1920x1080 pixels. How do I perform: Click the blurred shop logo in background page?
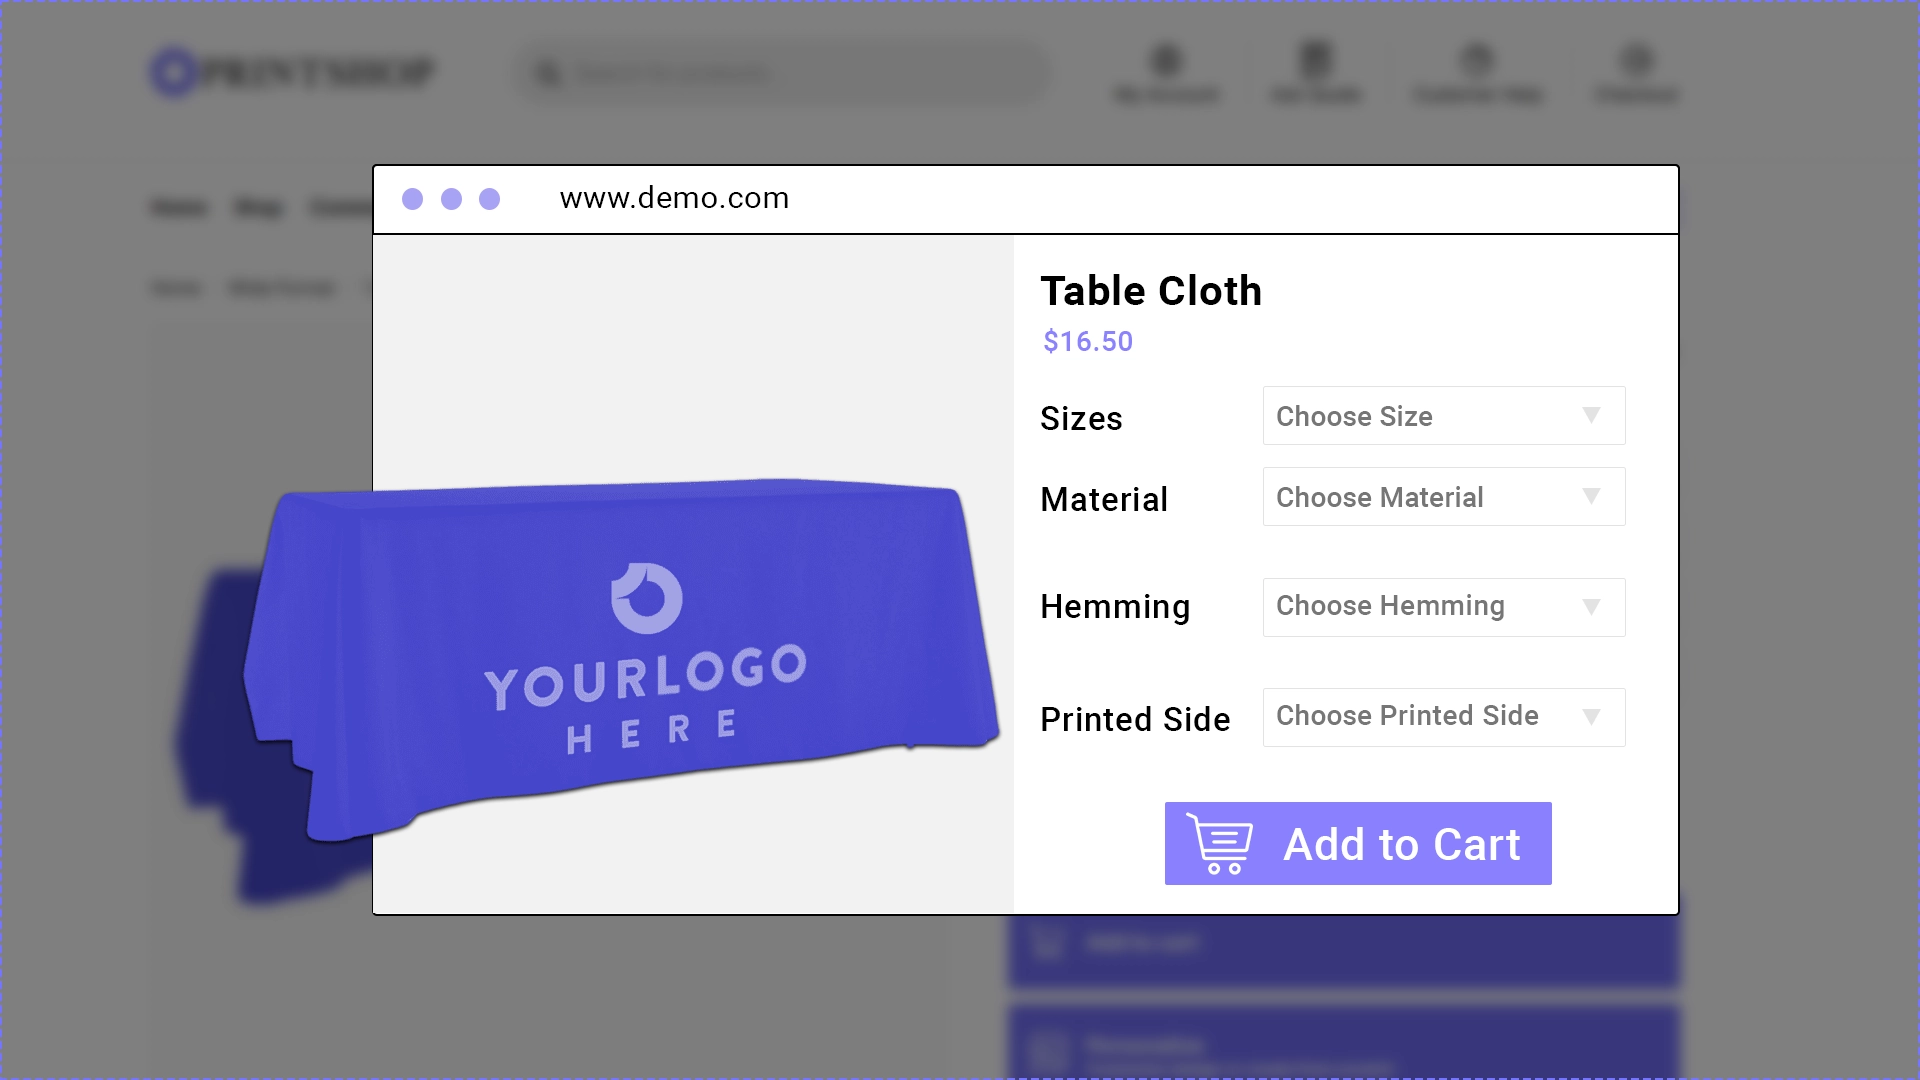point(292,72)
